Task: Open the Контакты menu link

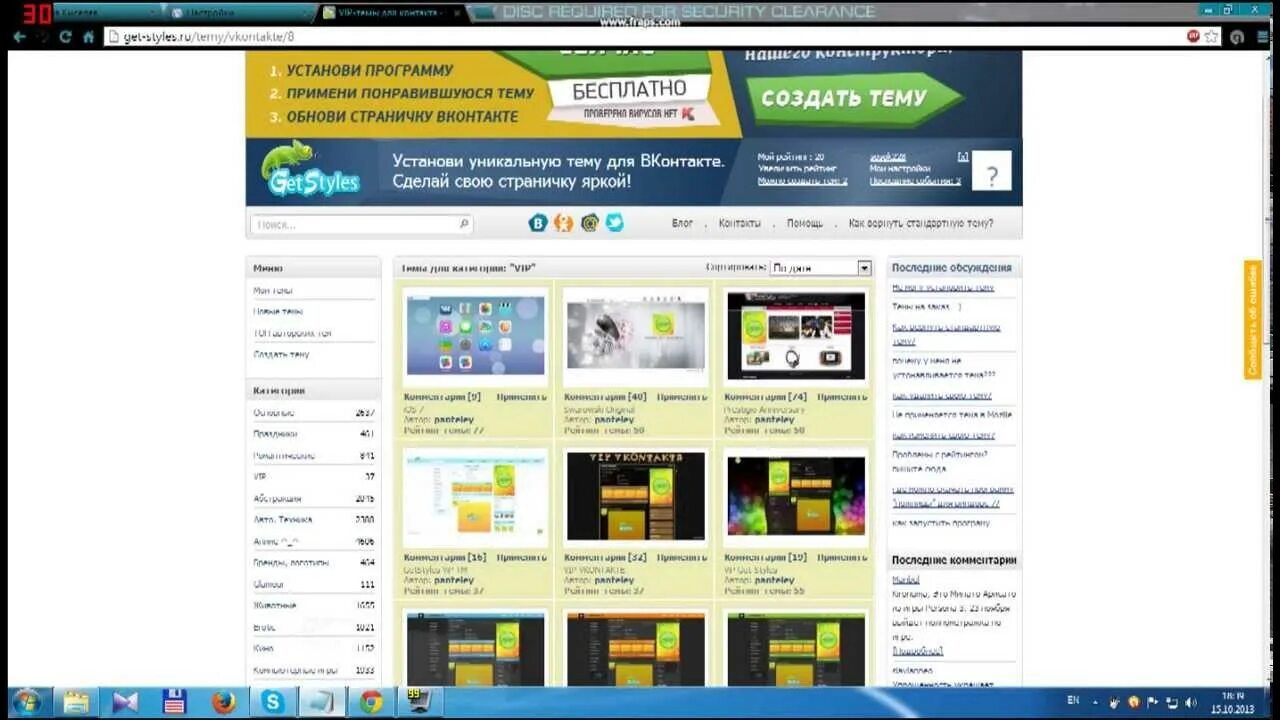Action: [739, 223]
